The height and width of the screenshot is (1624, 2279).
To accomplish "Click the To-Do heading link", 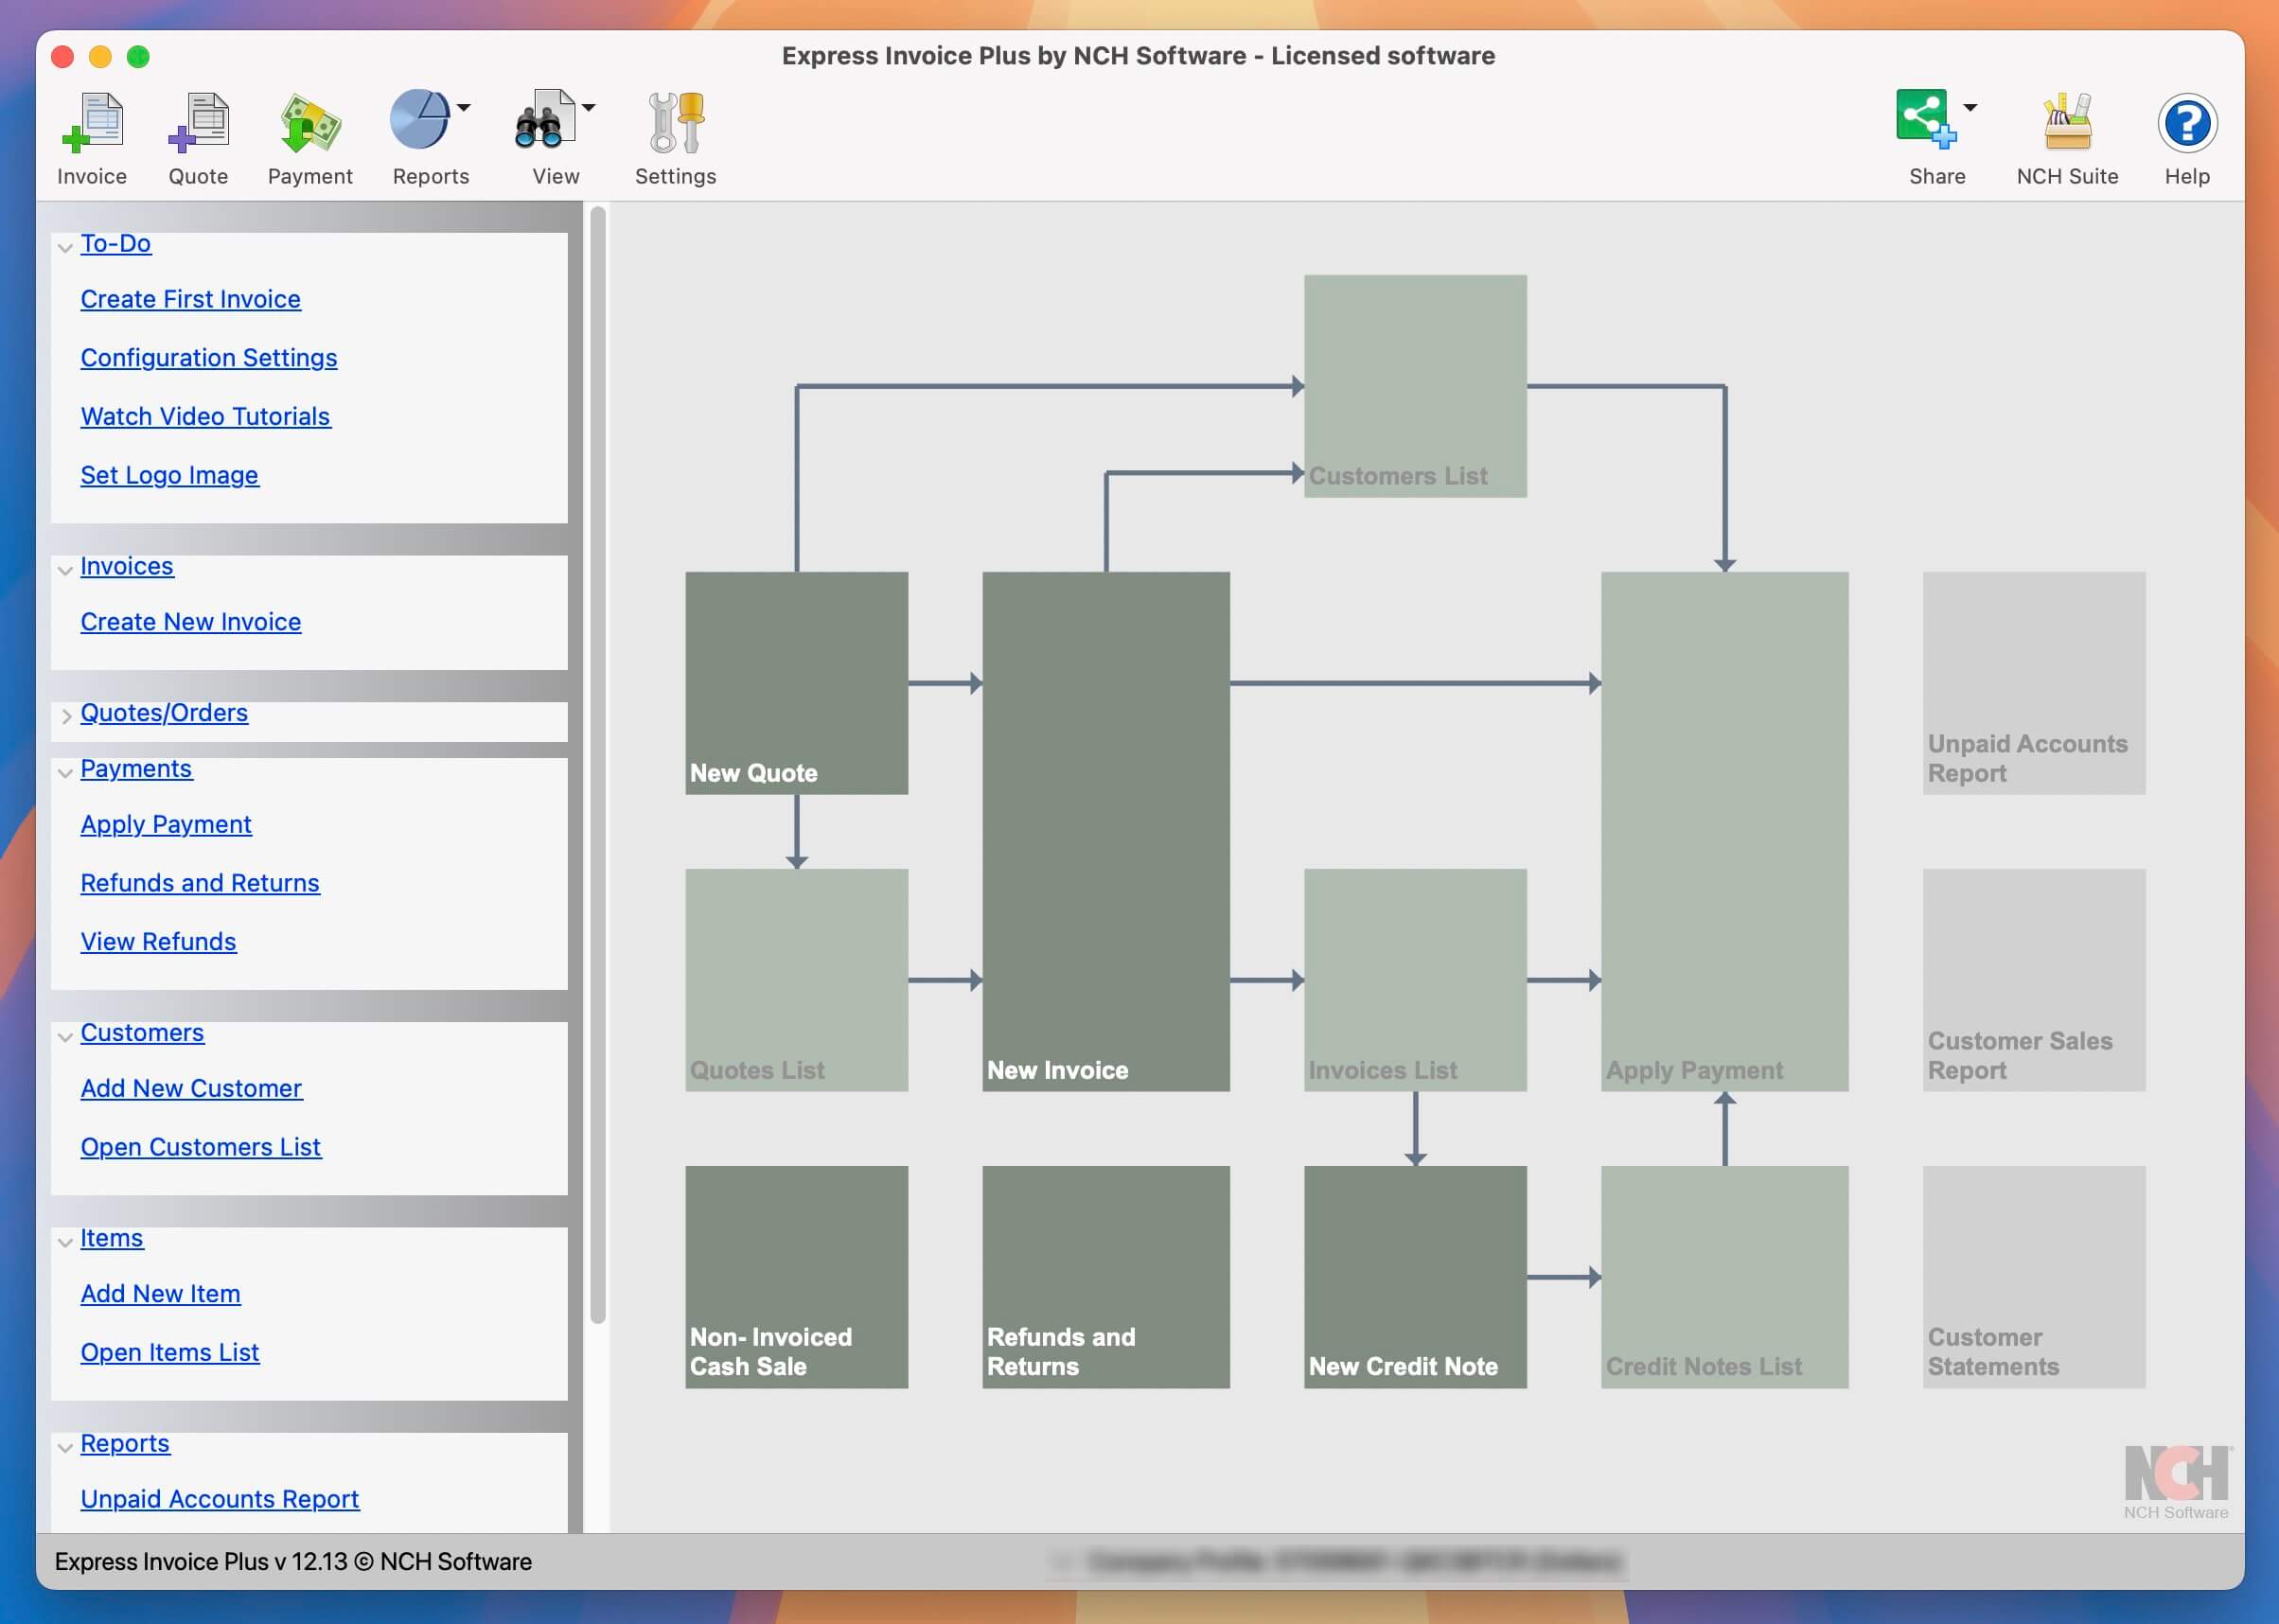I will pyautogui.click(x=116, y=243).
